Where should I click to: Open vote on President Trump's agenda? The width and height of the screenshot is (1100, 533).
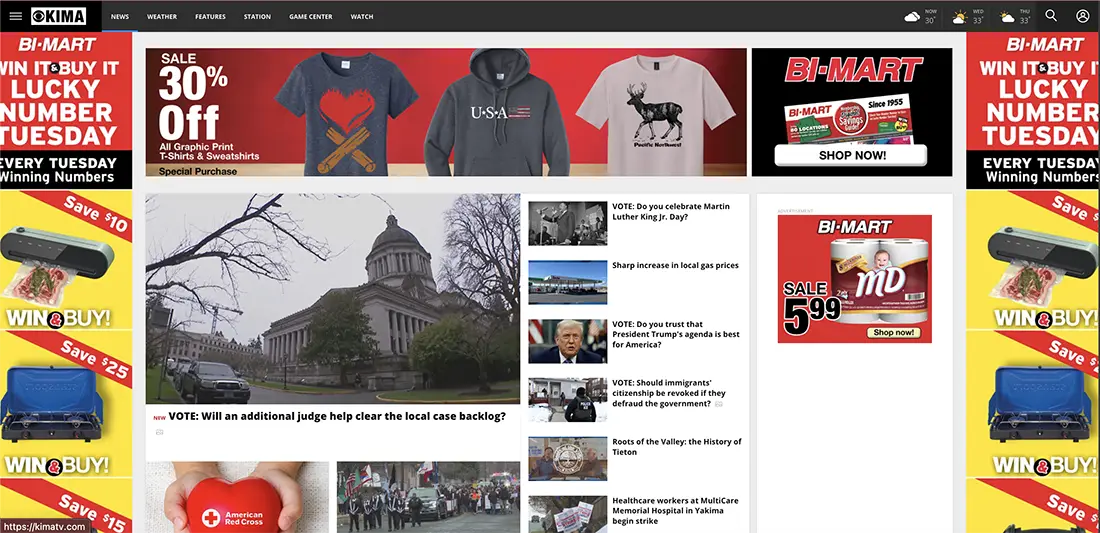coord(676,335)
